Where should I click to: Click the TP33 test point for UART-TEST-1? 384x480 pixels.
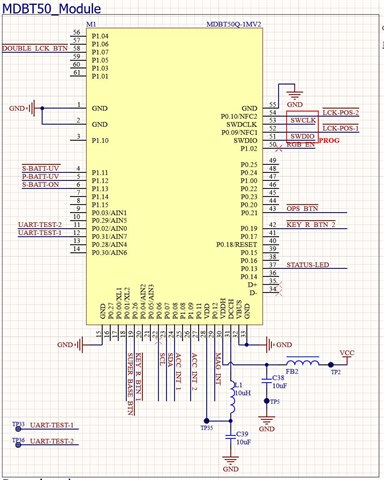18,428
